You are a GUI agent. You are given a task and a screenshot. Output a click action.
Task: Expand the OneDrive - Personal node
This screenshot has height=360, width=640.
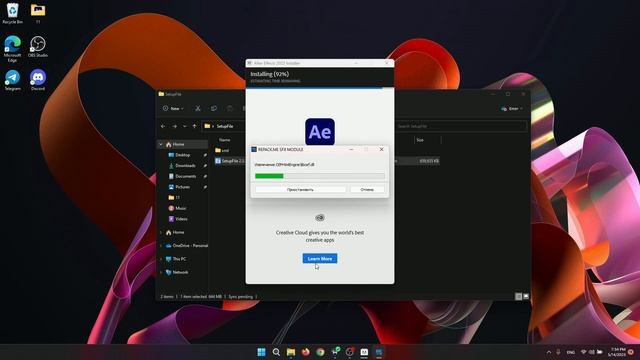(161, 246)
